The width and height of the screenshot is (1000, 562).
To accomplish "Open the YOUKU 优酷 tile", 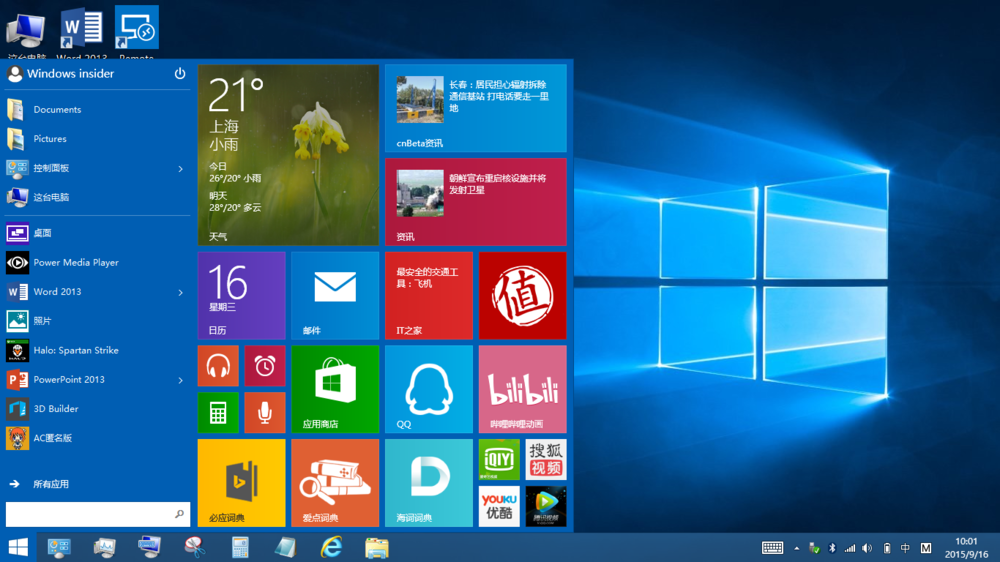I will point(499,507).
